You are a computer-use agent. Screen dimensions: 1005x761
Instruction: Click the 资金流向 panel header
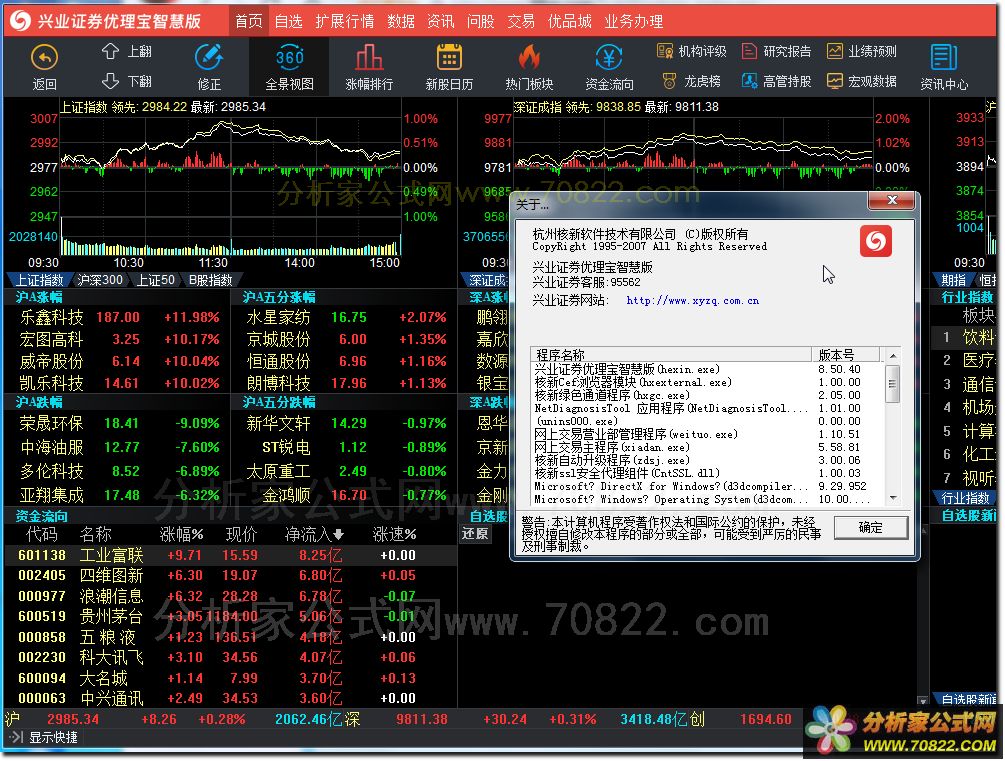[x=42, y=516]
